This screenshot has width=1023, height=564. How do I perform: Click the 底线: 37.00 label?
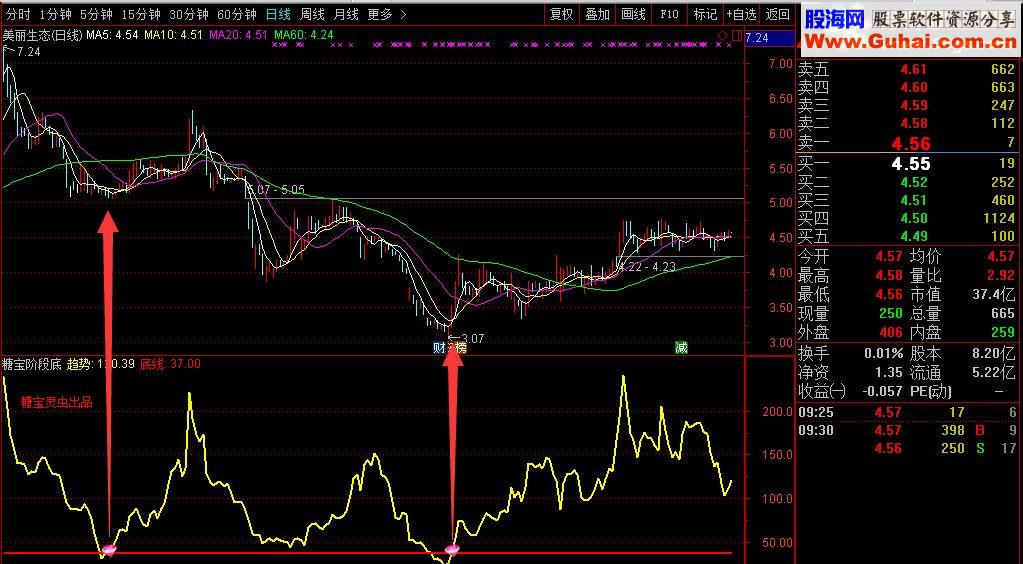pos(170,364)
